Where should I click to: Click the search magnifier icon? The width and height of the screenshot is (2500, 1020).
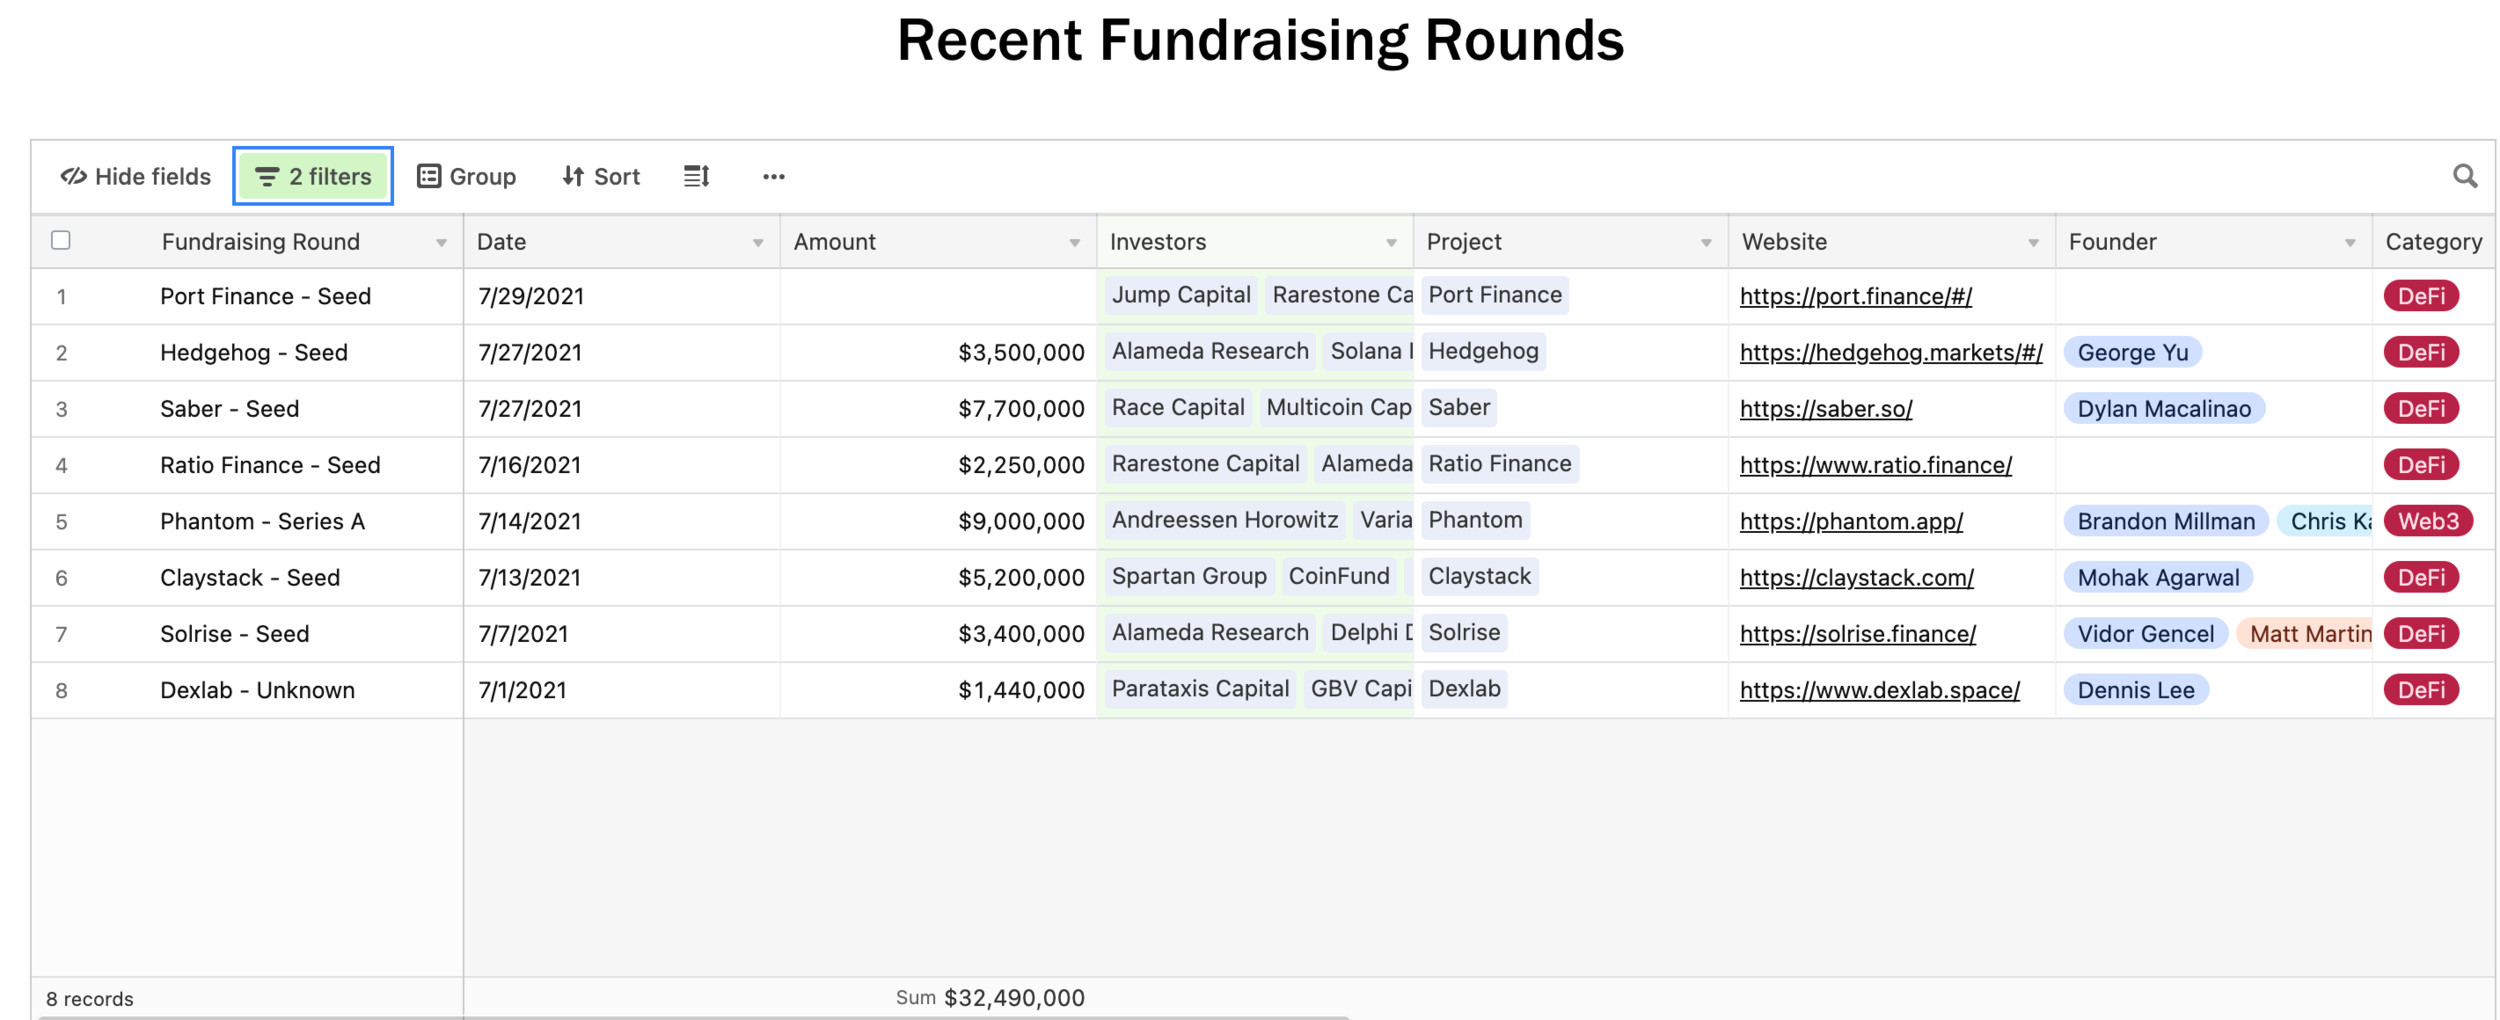click(2464, 177)
